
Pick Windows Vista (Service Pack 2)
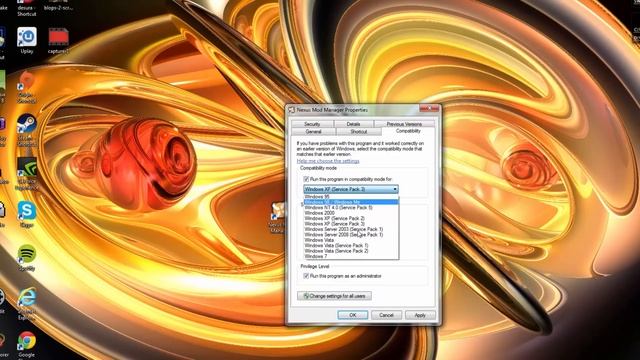coord(351,251)
